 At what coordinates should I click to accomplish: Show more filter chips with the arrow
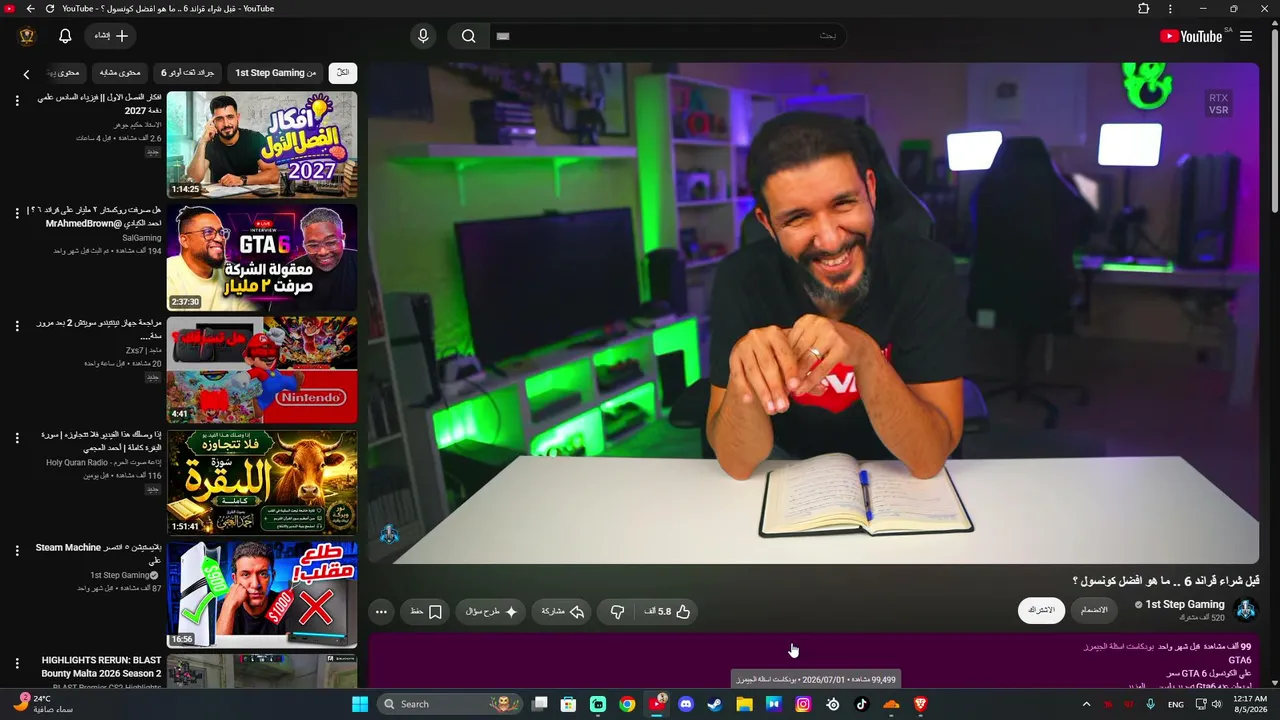click(x=27, y=74)
